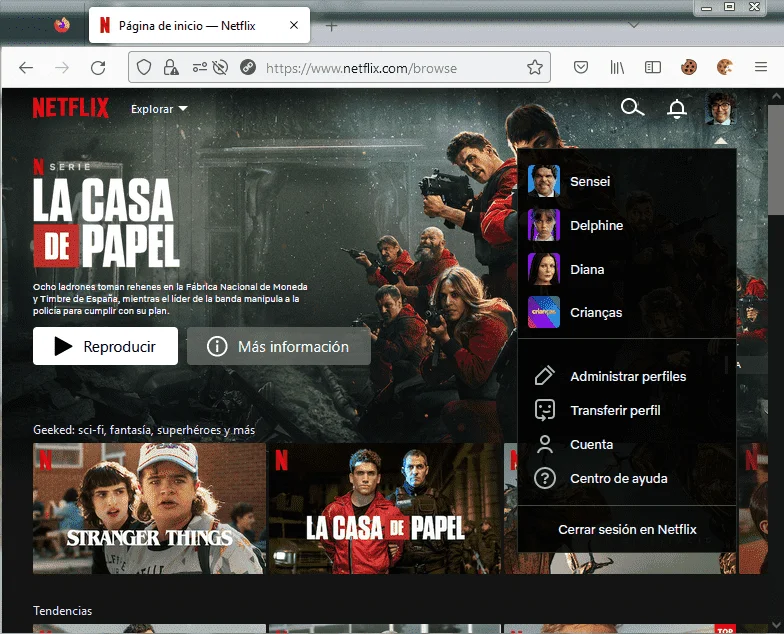Click the Tendencias row heading
The image size is (784, 634).
[62, 610]
